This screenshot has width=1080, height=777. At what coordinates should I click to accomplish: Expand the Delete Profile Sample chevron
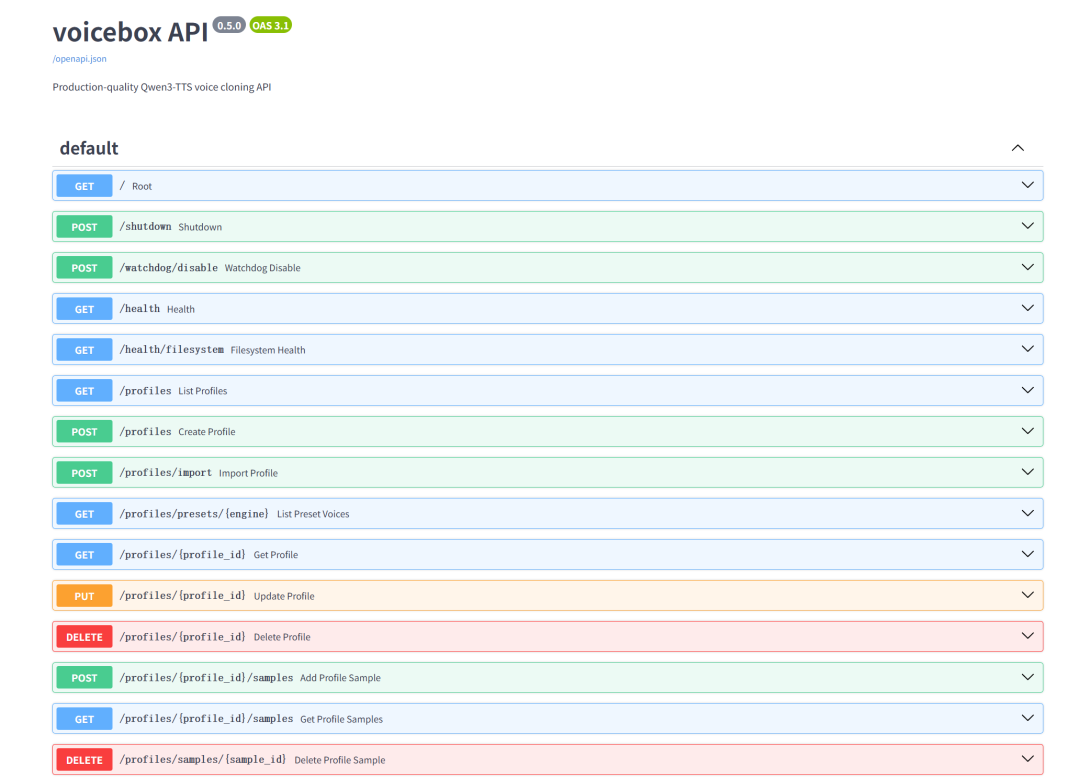click(1027, 759)
